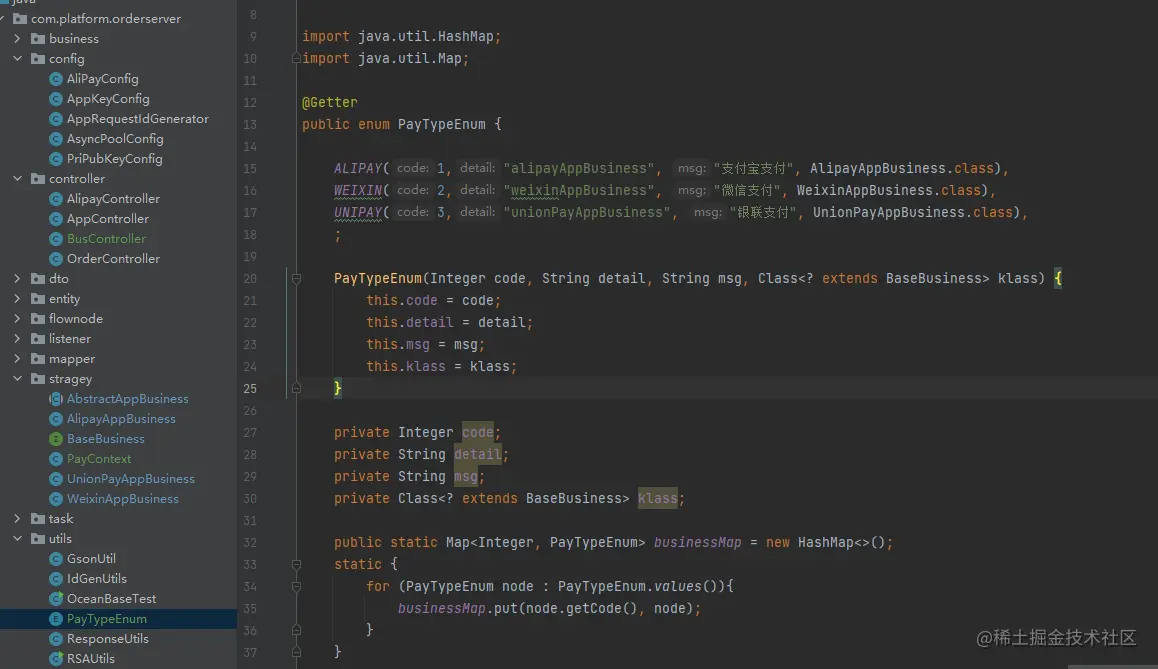Screen dimensions: 1158x669
Task: Click the @Getter annotation
Action: pyautogui.click(x=329, y=102)
